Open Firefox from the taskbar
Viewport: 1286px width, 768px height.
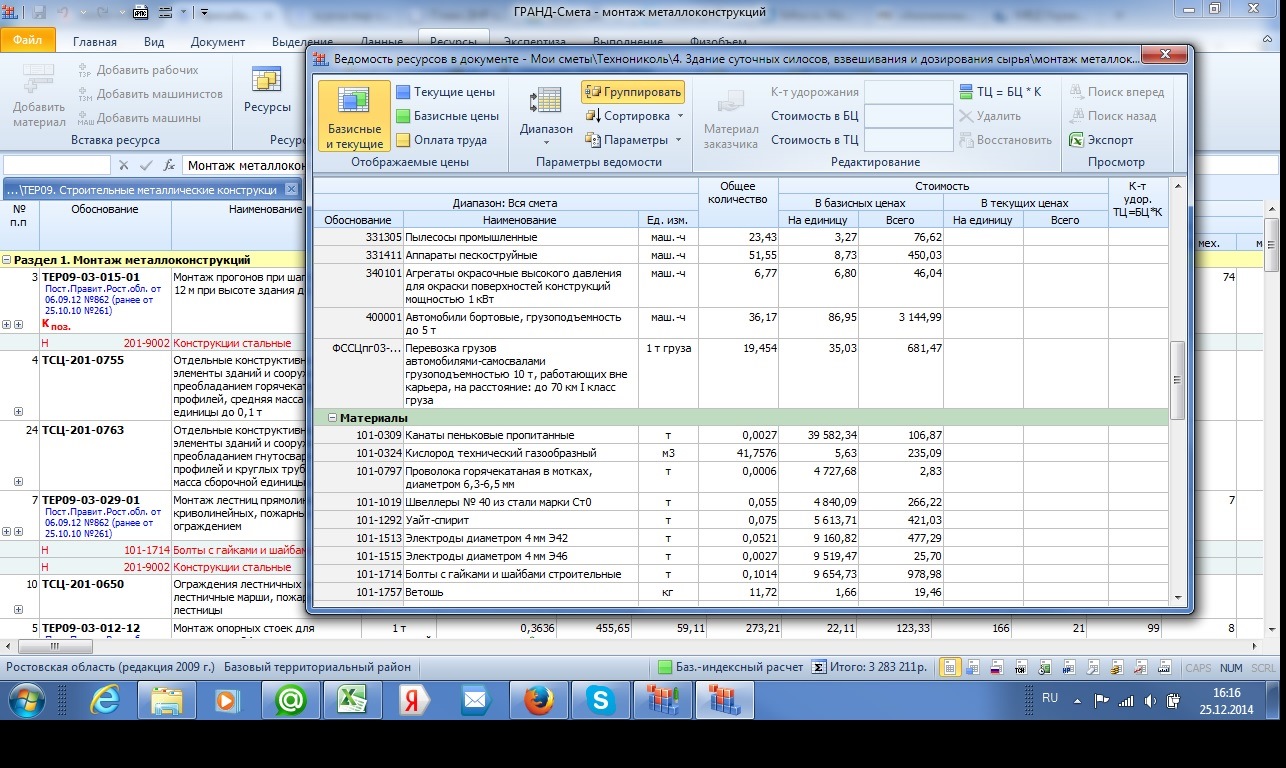pos(536,701)
